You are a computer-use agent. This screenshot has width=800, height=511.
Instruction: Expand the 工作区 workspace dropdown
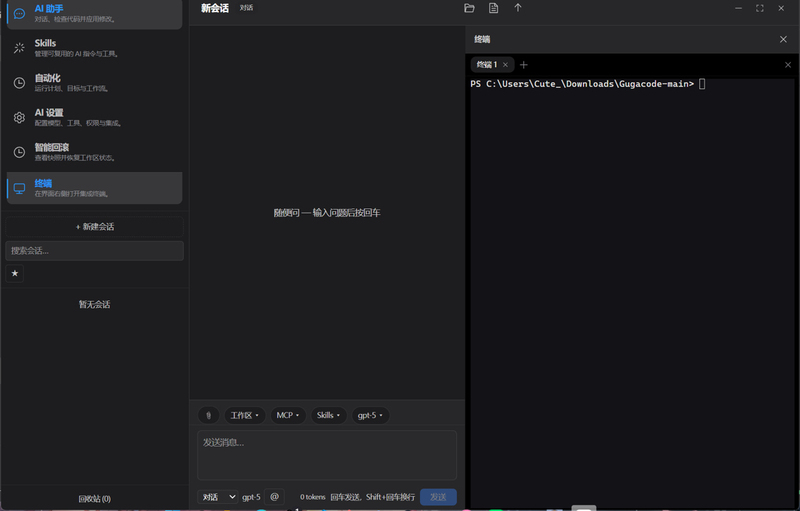tap(245, 415)
